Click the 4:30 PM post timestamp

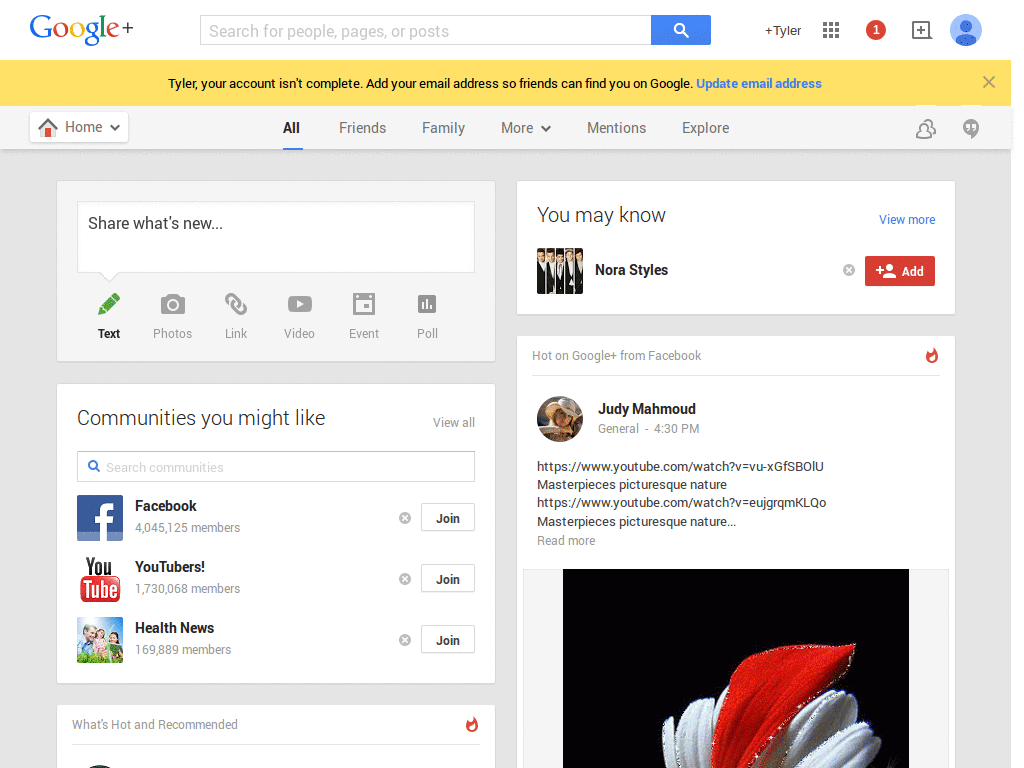pyautogui.click(x=677, y=428)
